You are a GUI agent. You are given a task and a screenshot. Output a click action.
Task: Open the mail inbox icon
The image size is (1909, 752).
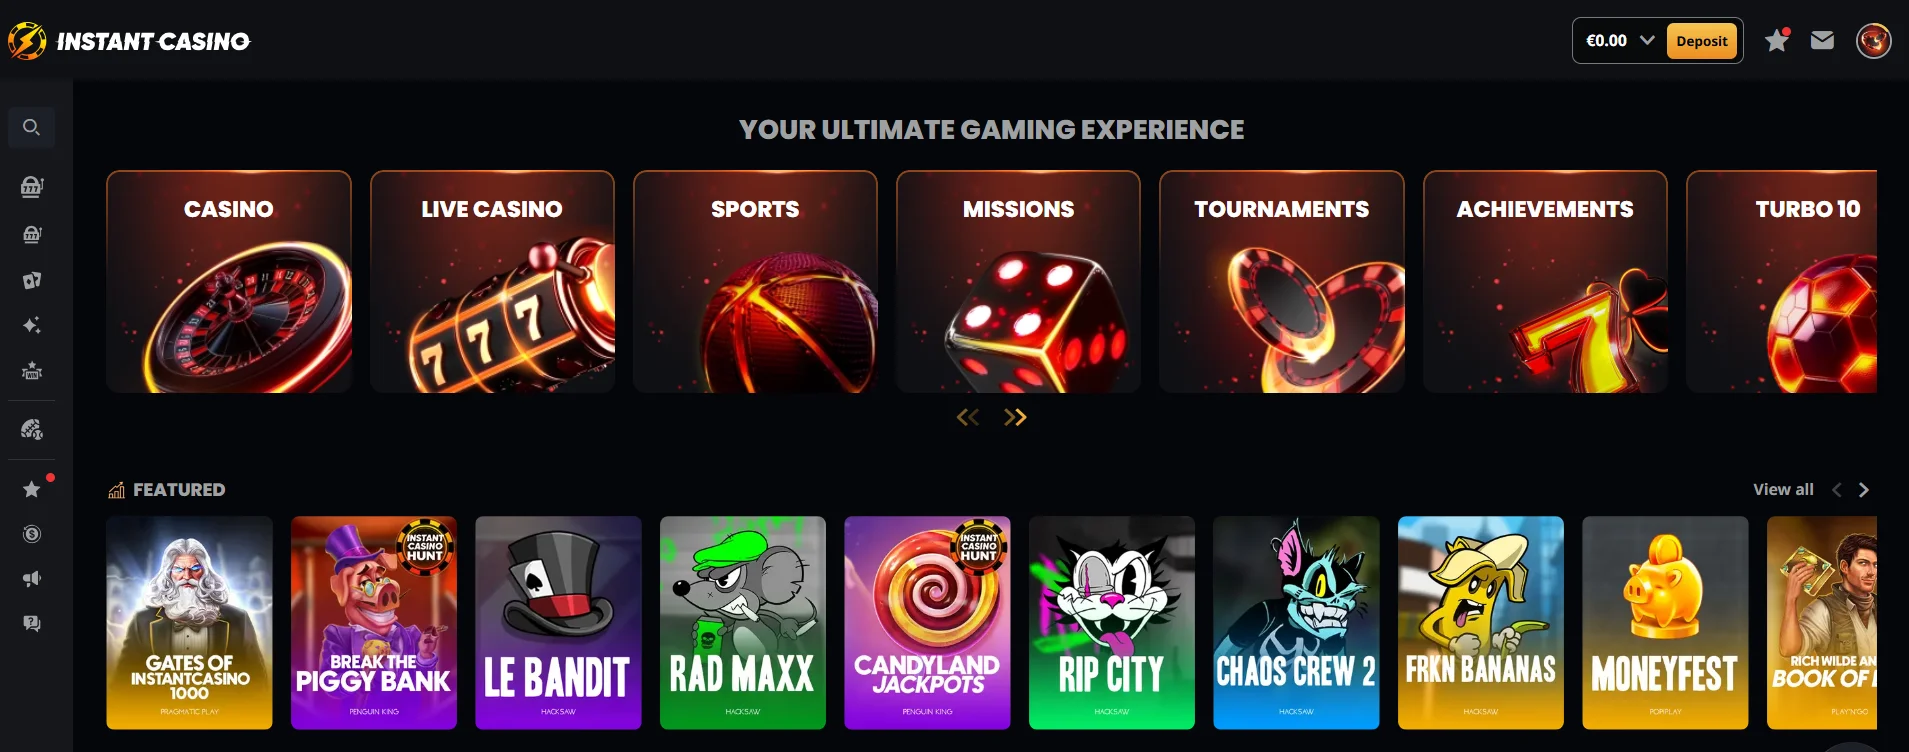[x=1822, y=40]
